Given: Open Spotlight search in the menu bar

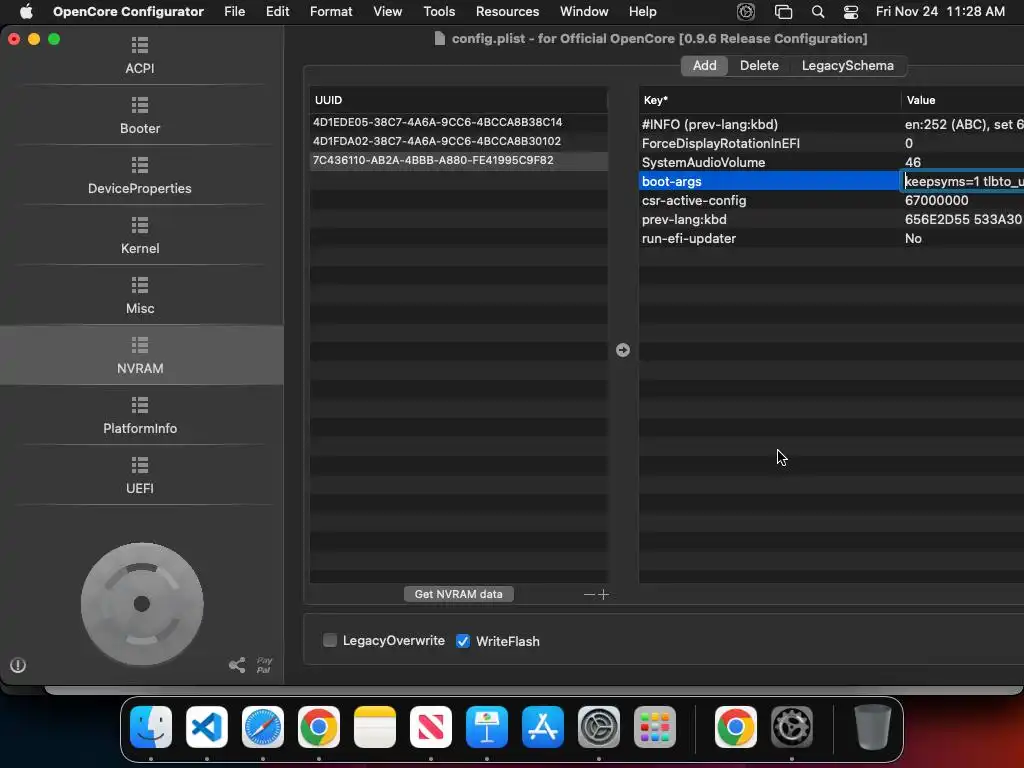Looking at the screenshot, I should 818,12.
